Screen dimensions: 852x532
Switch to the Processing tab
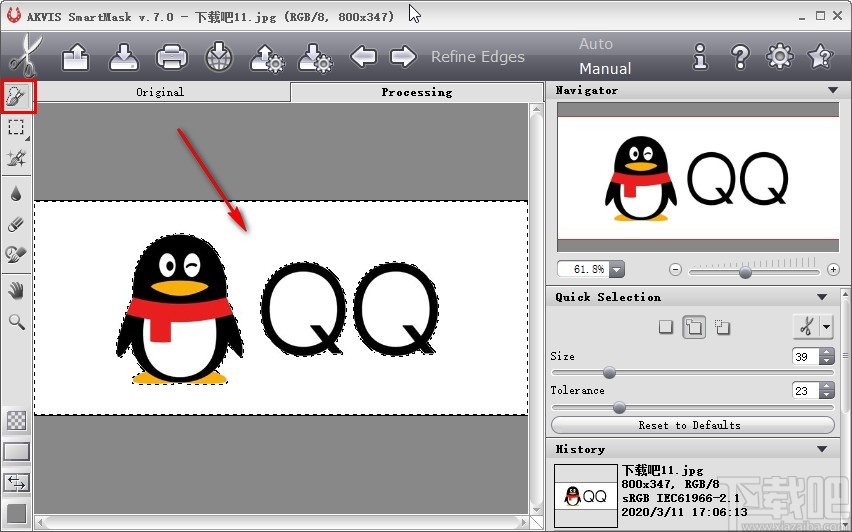pos(416,92)
